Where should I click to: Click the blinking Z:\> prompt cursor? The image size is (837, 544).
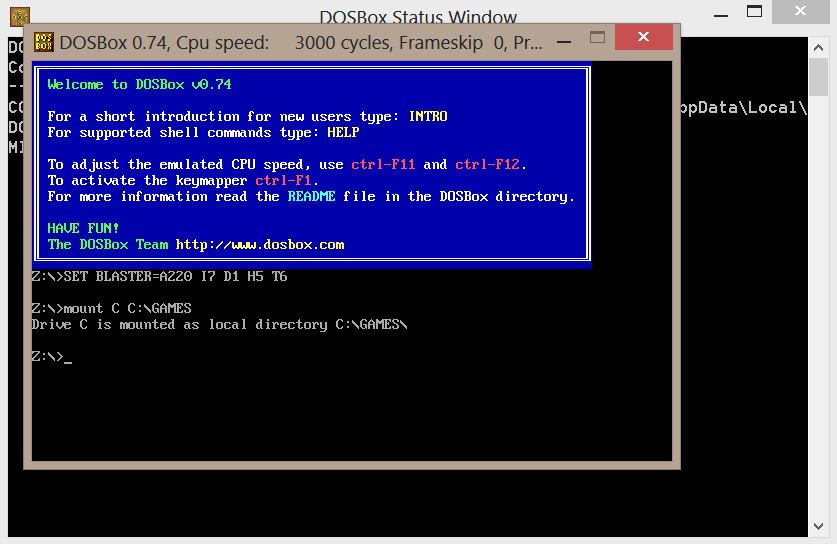point(68,361)
